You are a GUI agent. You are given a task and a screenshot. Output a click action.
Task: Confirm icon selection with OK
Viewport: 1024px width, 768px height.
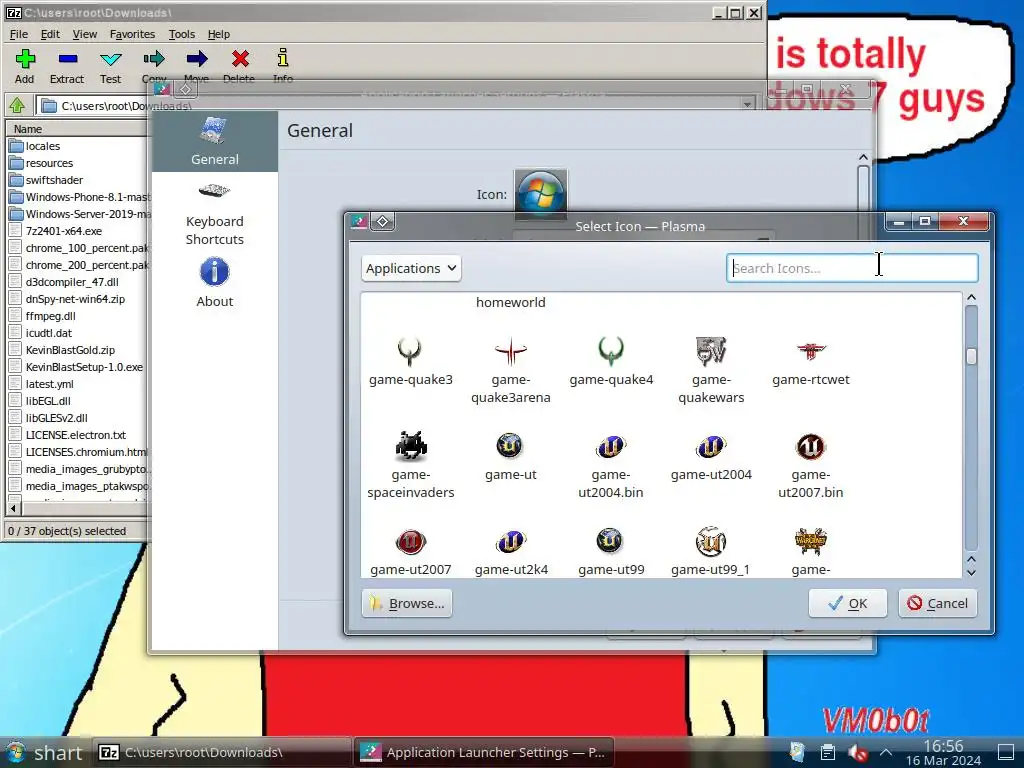click(848, 603)
